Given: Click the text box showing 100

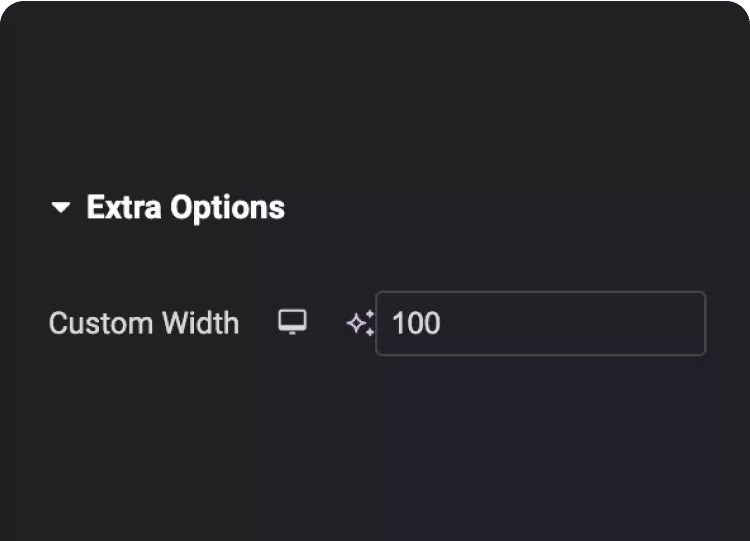Looking at the screenshot, I should click(x=540, y=323).
